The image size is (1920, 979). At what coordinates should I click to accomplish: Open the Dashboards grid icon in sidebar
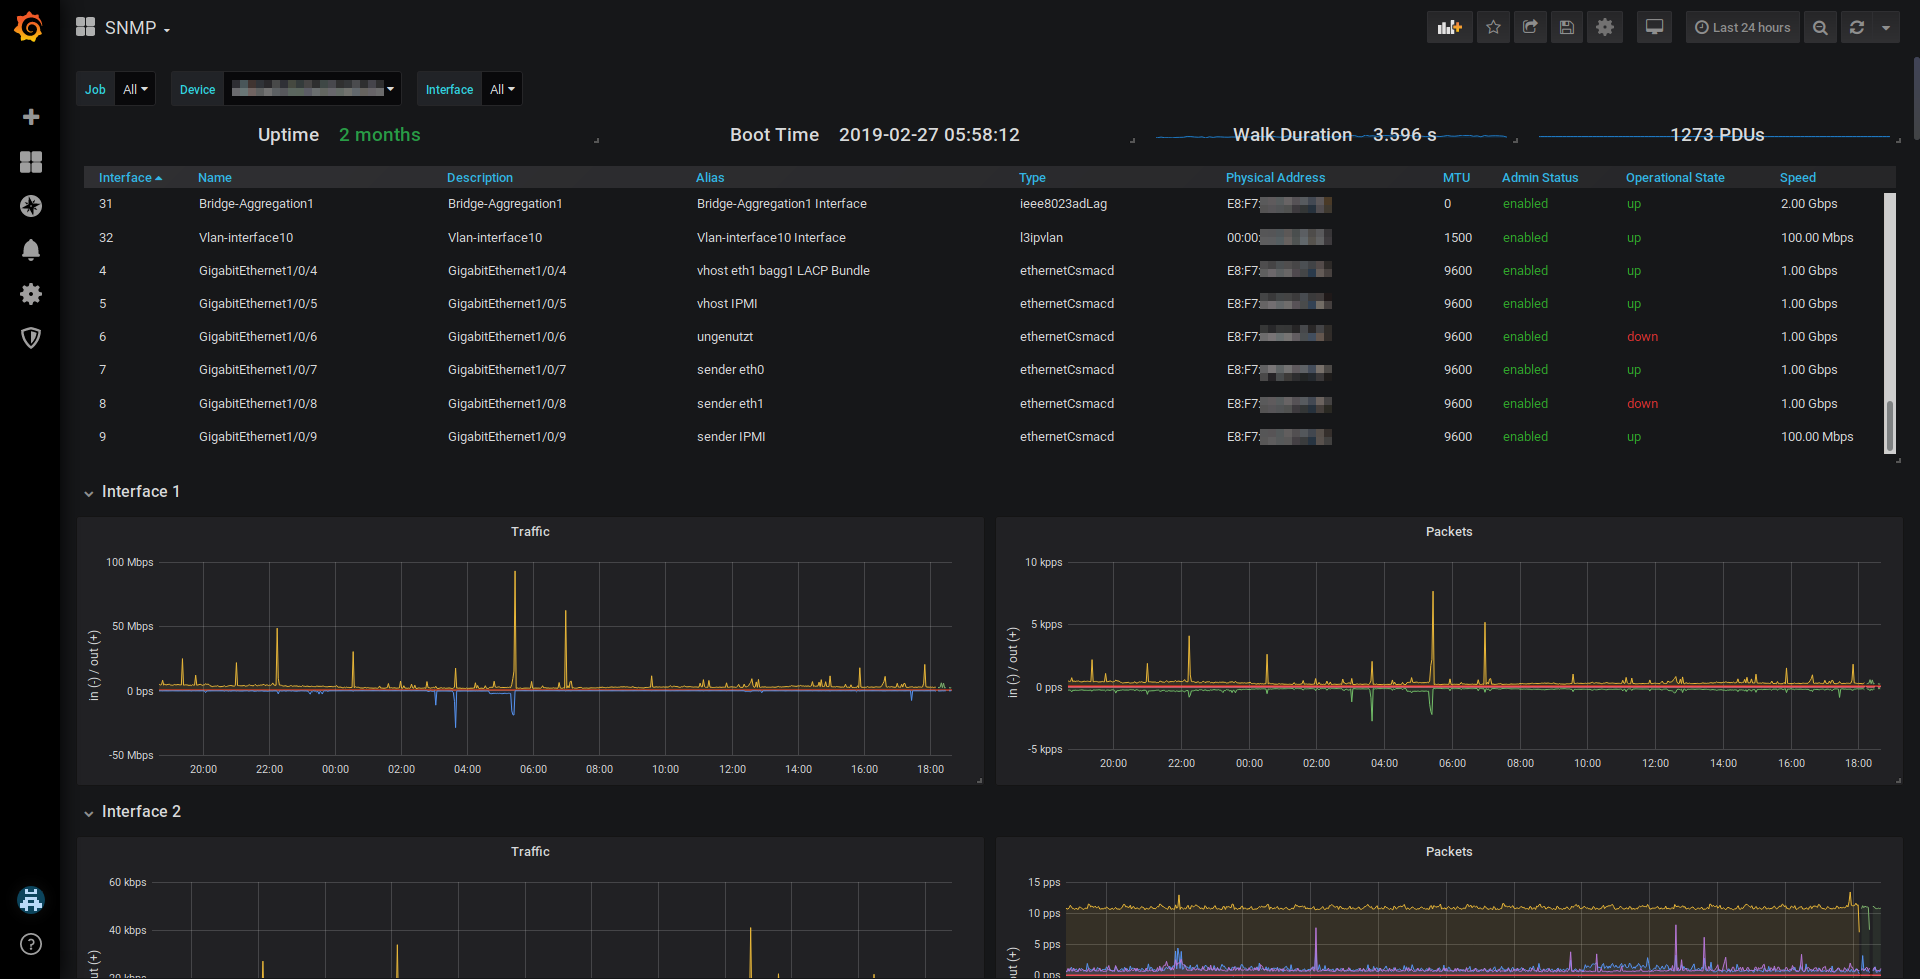coord(31,162)
